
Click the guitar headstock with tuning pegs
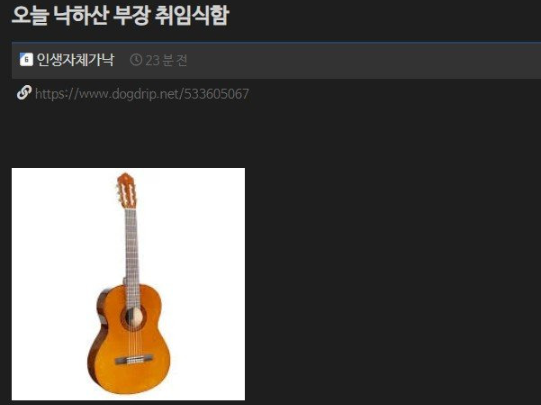pos(126,191)
